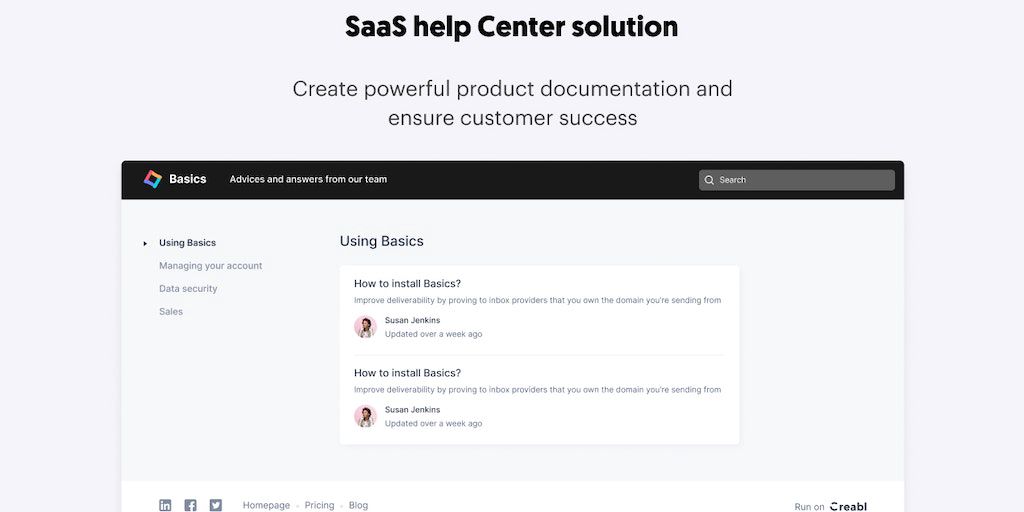Select Using Basics in the sidebar
The height and width of the screenshot is (512, 1024).
187,243
